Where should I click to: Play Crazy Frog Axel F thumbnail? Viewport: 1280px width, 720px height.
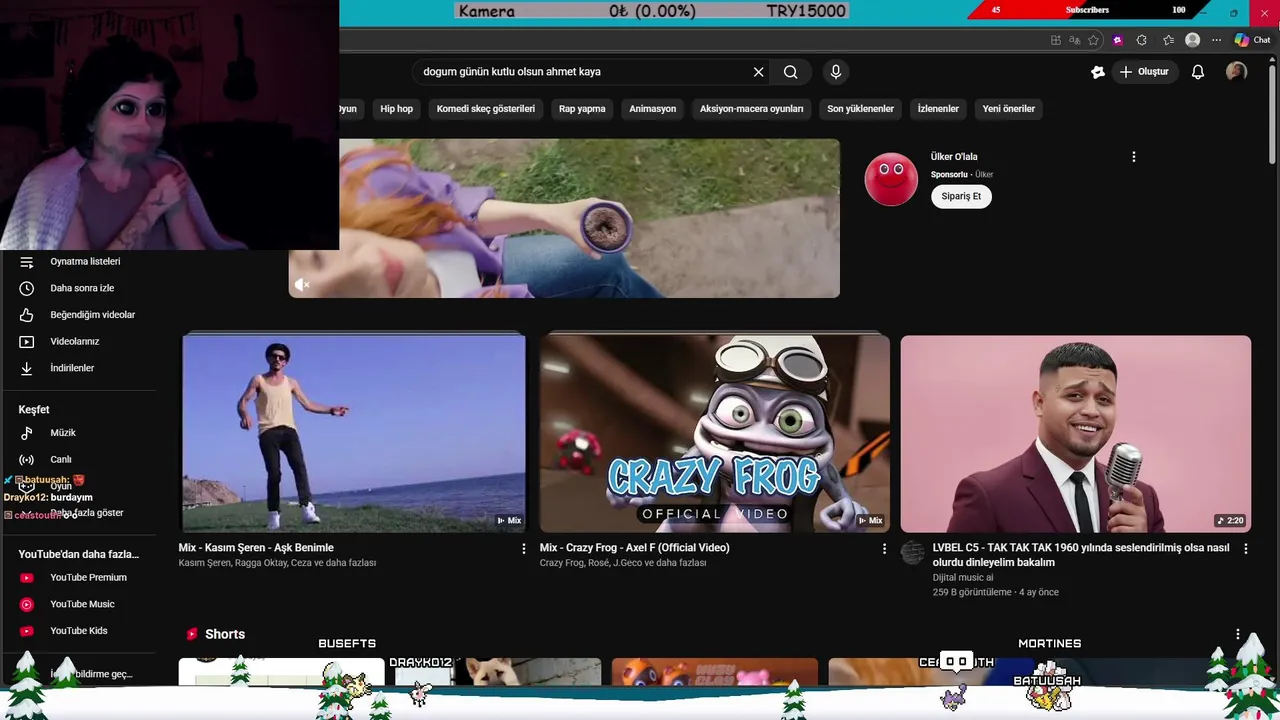[714, 433]
